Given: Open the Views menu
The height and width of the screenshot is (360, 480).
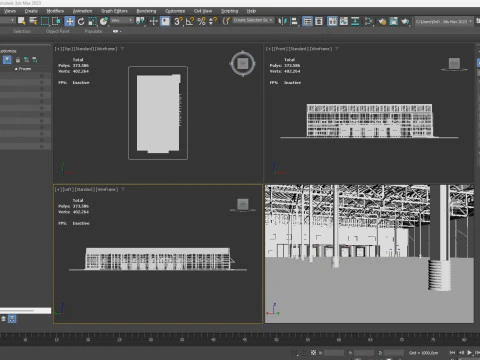Looking at the screenshot, I should click(x=10, y=11).
